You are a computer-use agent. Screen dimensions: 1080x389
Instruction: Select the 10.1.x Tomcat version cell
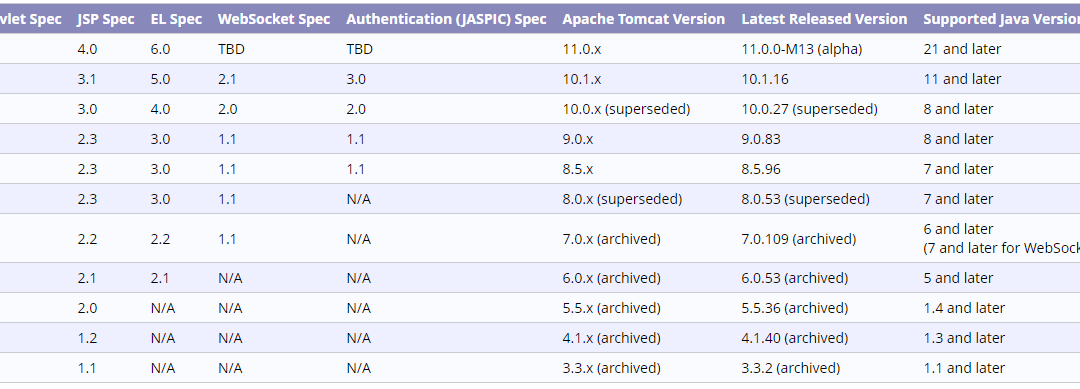582,79
